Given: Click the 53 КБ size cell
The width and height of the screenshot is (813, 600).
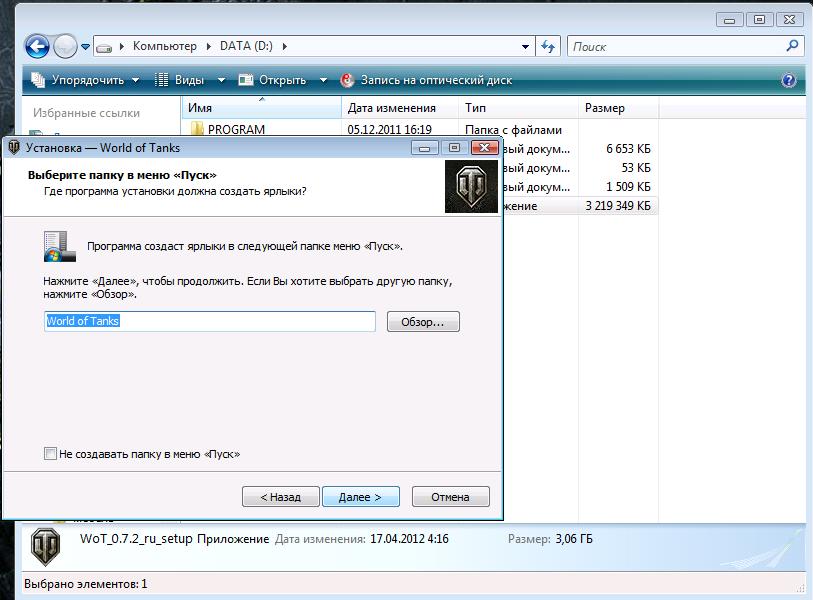Looking at the screenshot, I should pos(636,168).
